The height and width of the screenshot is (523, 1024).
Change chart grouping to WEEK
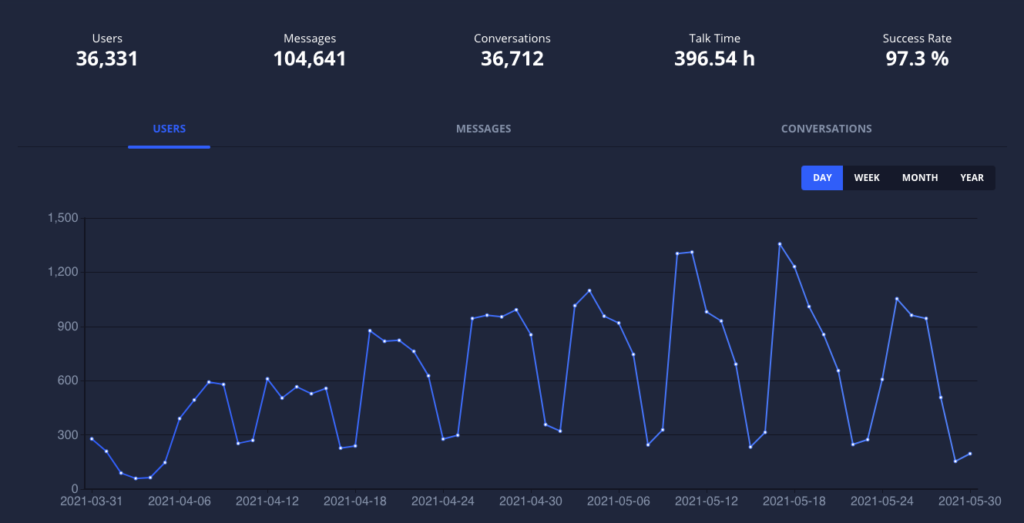click(867, 178)
